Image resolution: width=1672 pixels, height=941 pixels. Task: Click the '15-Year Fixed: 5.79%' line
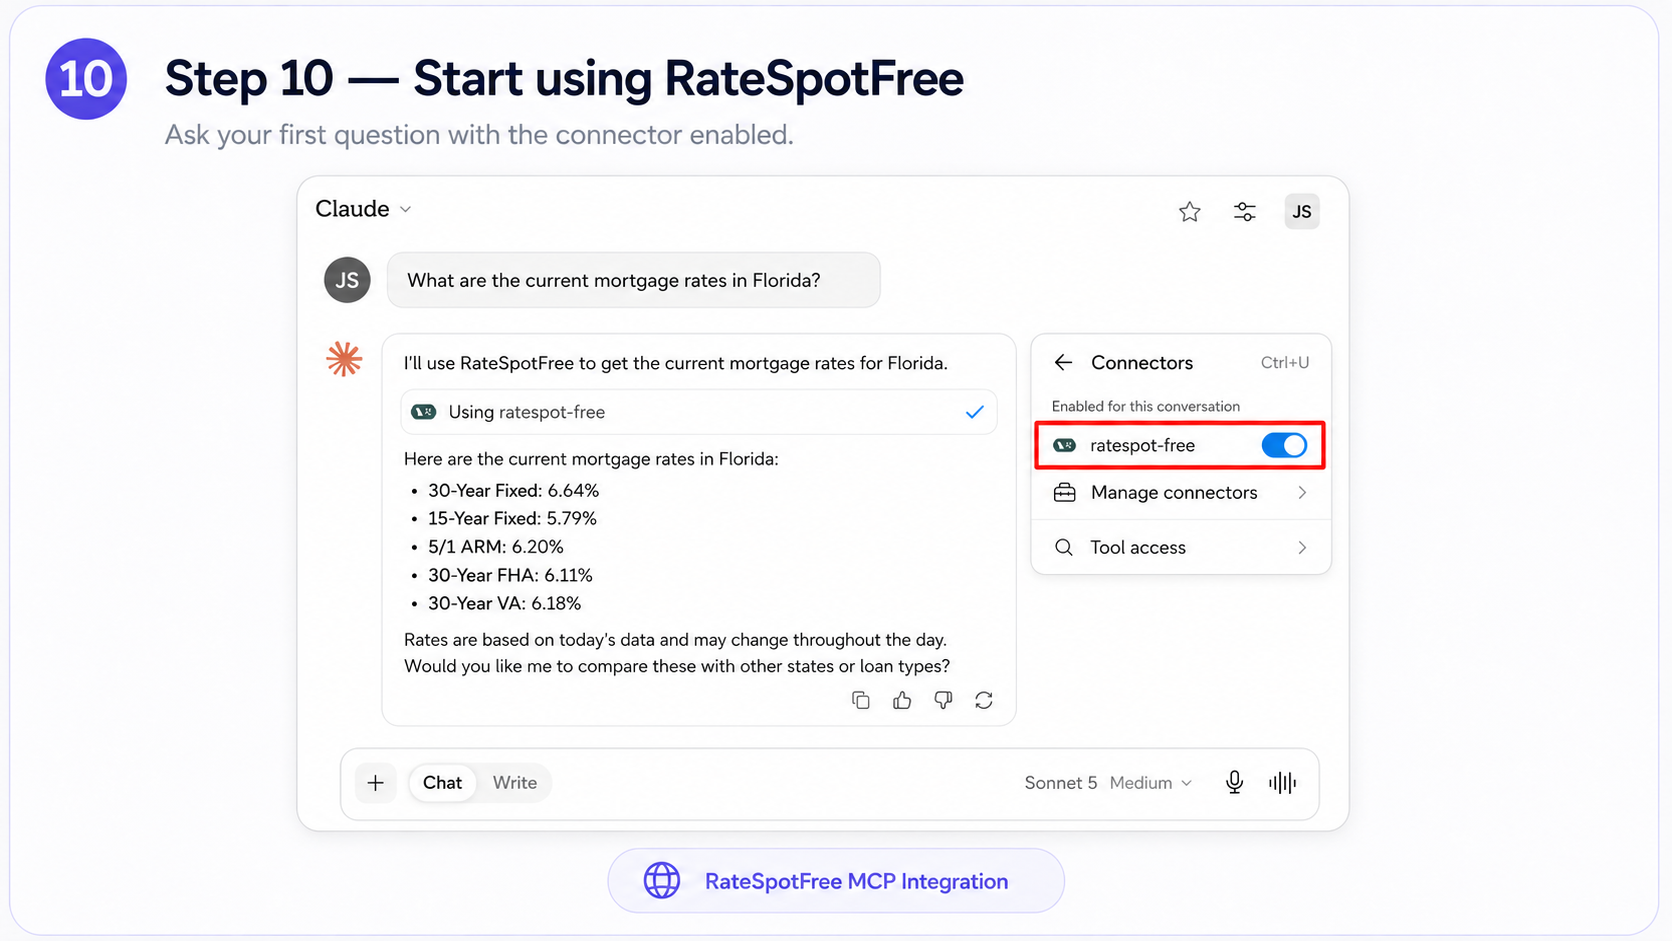(x=512, y=519)
